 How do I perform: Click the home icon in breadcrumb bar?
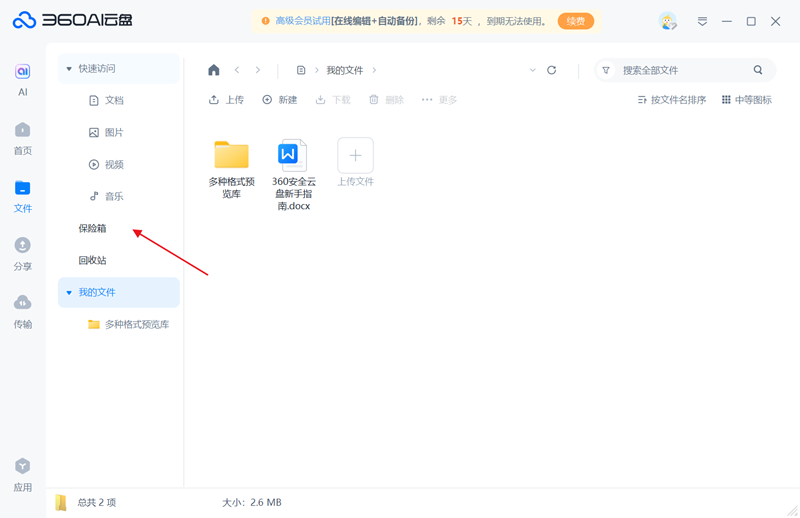[x=213, y=70]
